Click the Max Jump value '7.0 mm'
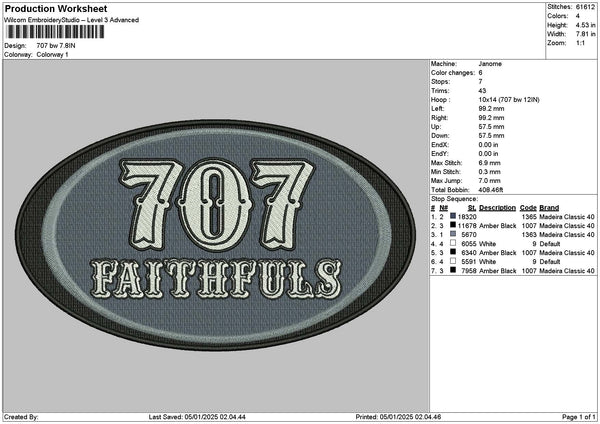This screenshot has width=600, height=424. pos(489,181)
